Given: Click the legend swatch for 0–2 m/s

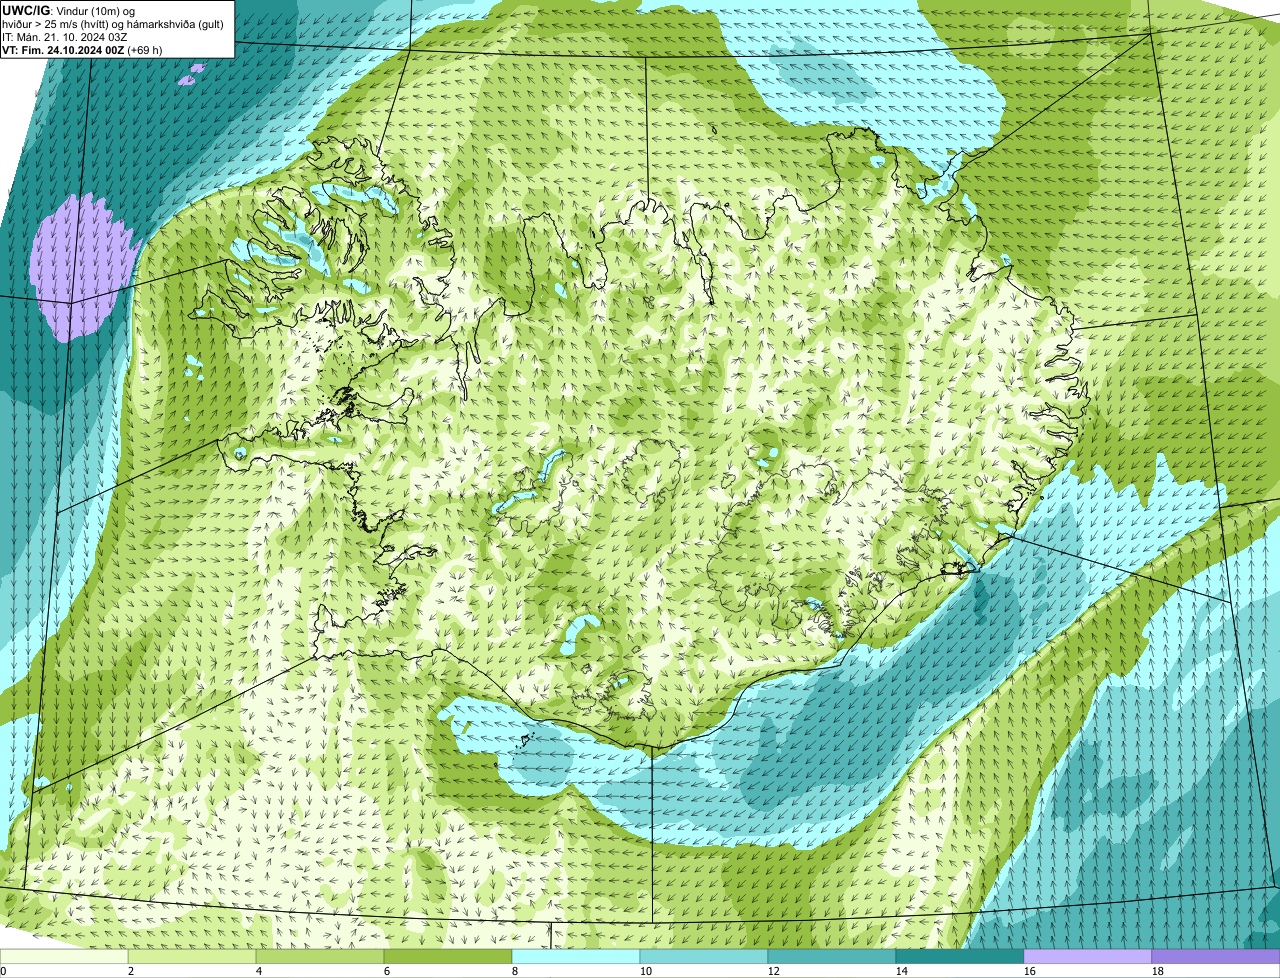Looking at the screenshot, I should coord(64,956).
